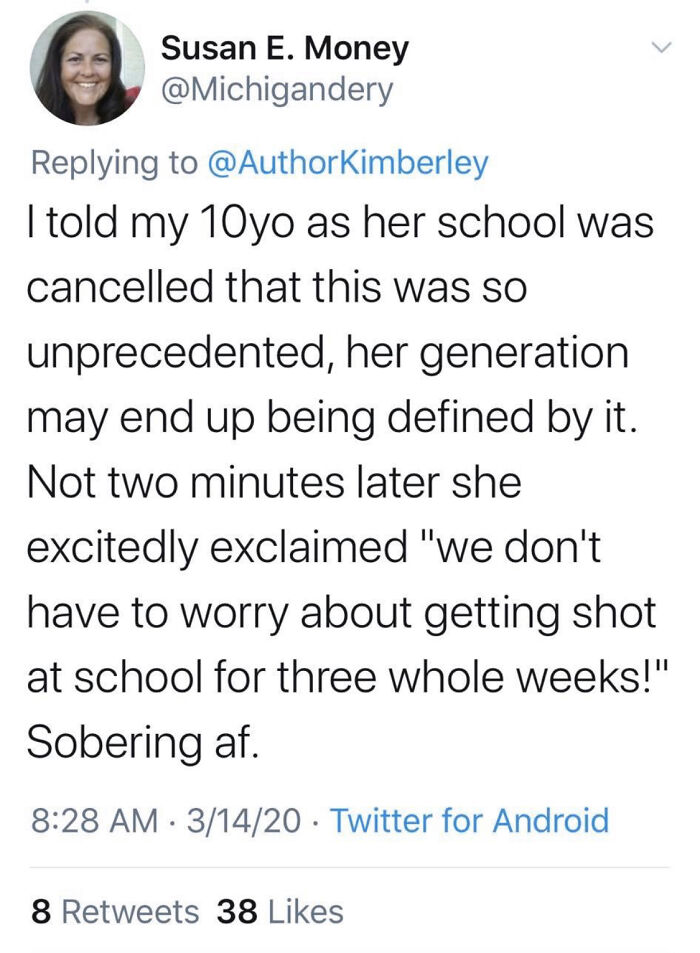View the 38 Likes list
Image resolution: width=700 pixels, height=953 pixels.
coord(280,911)
